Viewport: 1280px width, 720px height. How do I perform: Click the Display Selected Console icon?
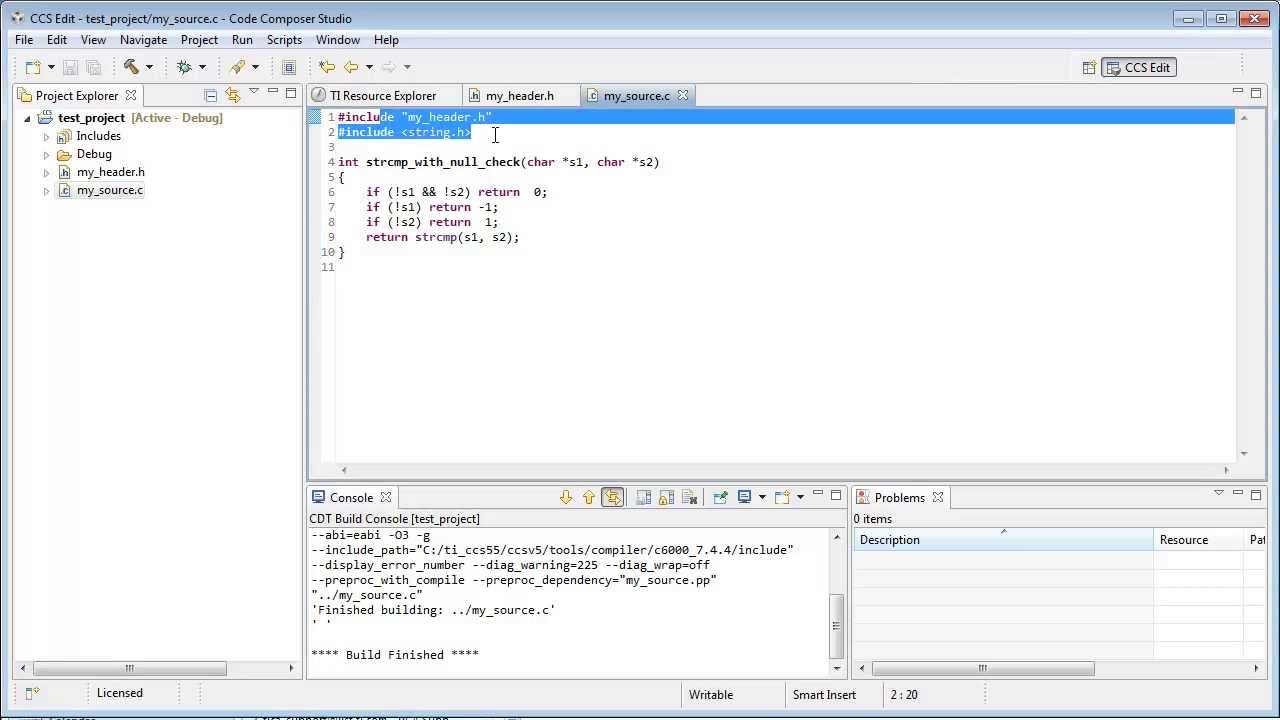[x=744, y=497]
